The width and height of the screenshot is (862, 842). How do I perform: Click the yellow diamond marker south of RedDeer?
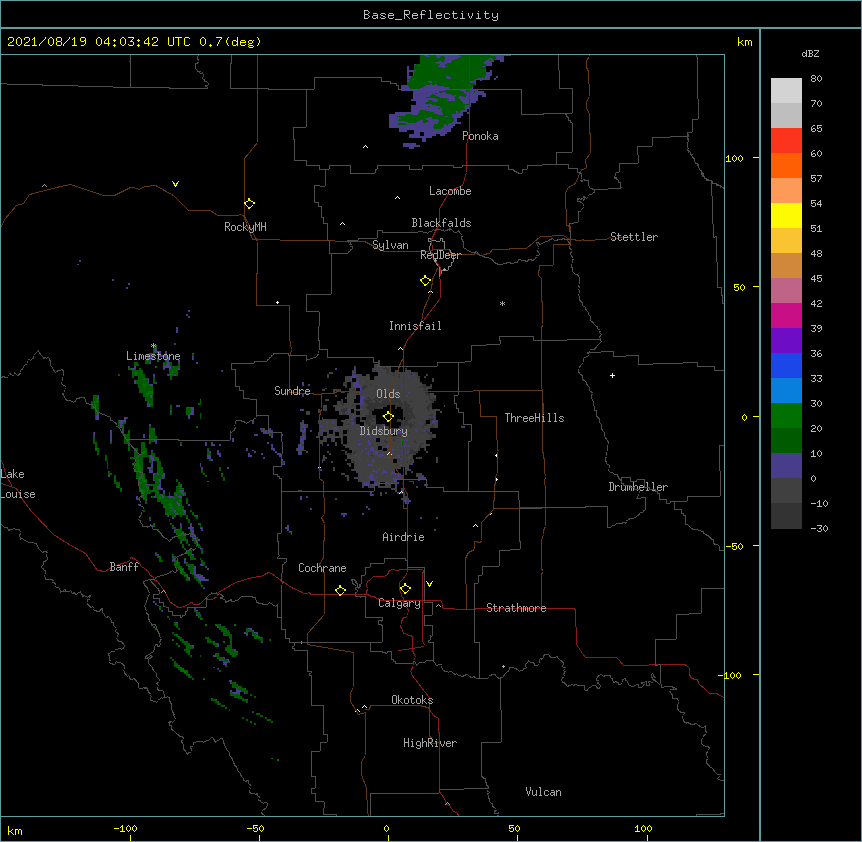[426, 280]
